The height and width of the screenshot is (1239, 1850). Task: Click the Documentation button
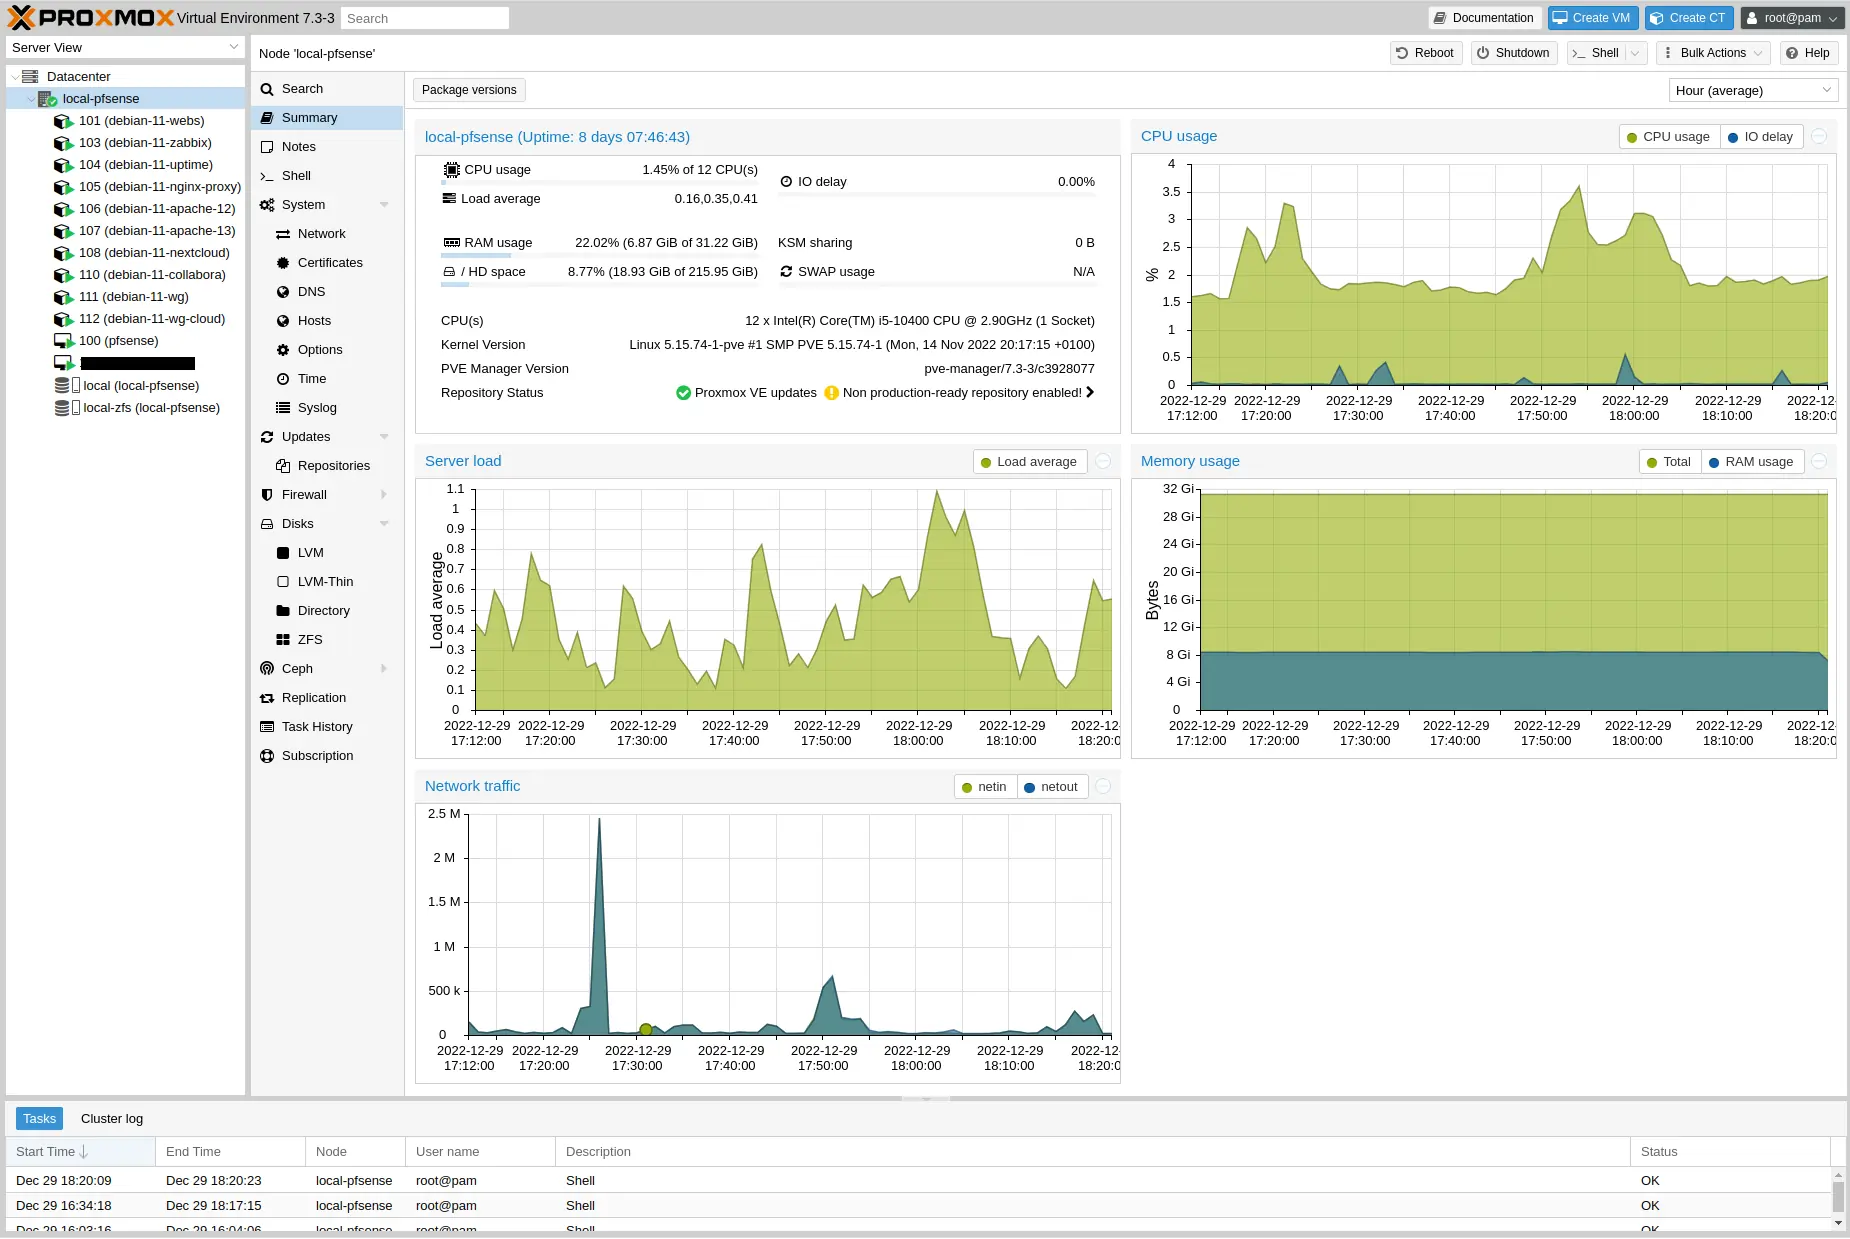tap(1483, 18)
